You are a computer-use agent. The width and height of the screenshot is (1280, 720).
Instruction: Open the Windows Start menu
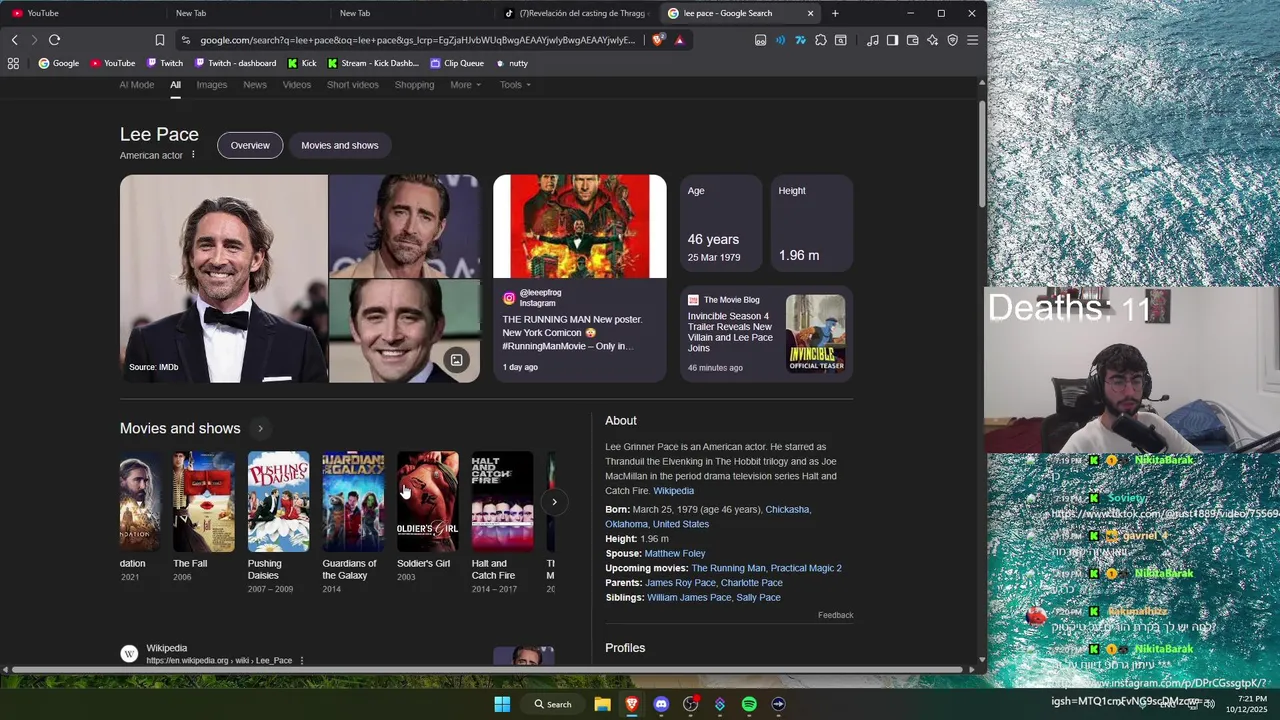coord(502,704)
